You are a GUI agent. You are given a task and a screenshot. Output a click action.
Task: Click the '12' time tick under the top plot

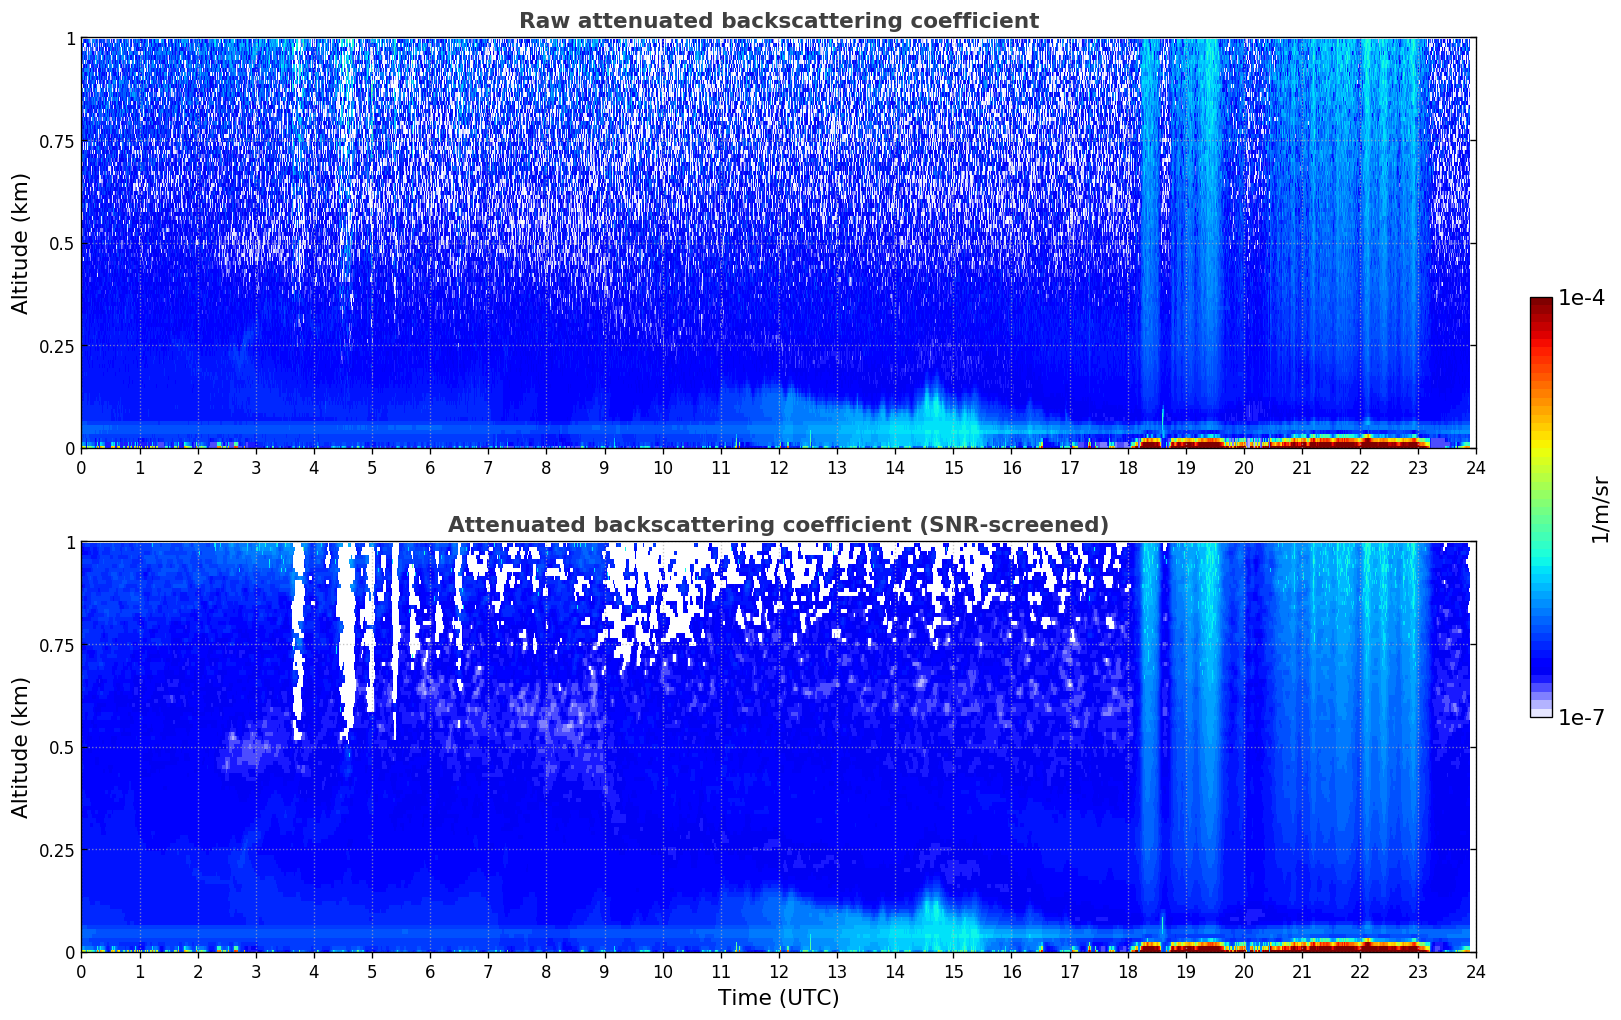(779, 467)
